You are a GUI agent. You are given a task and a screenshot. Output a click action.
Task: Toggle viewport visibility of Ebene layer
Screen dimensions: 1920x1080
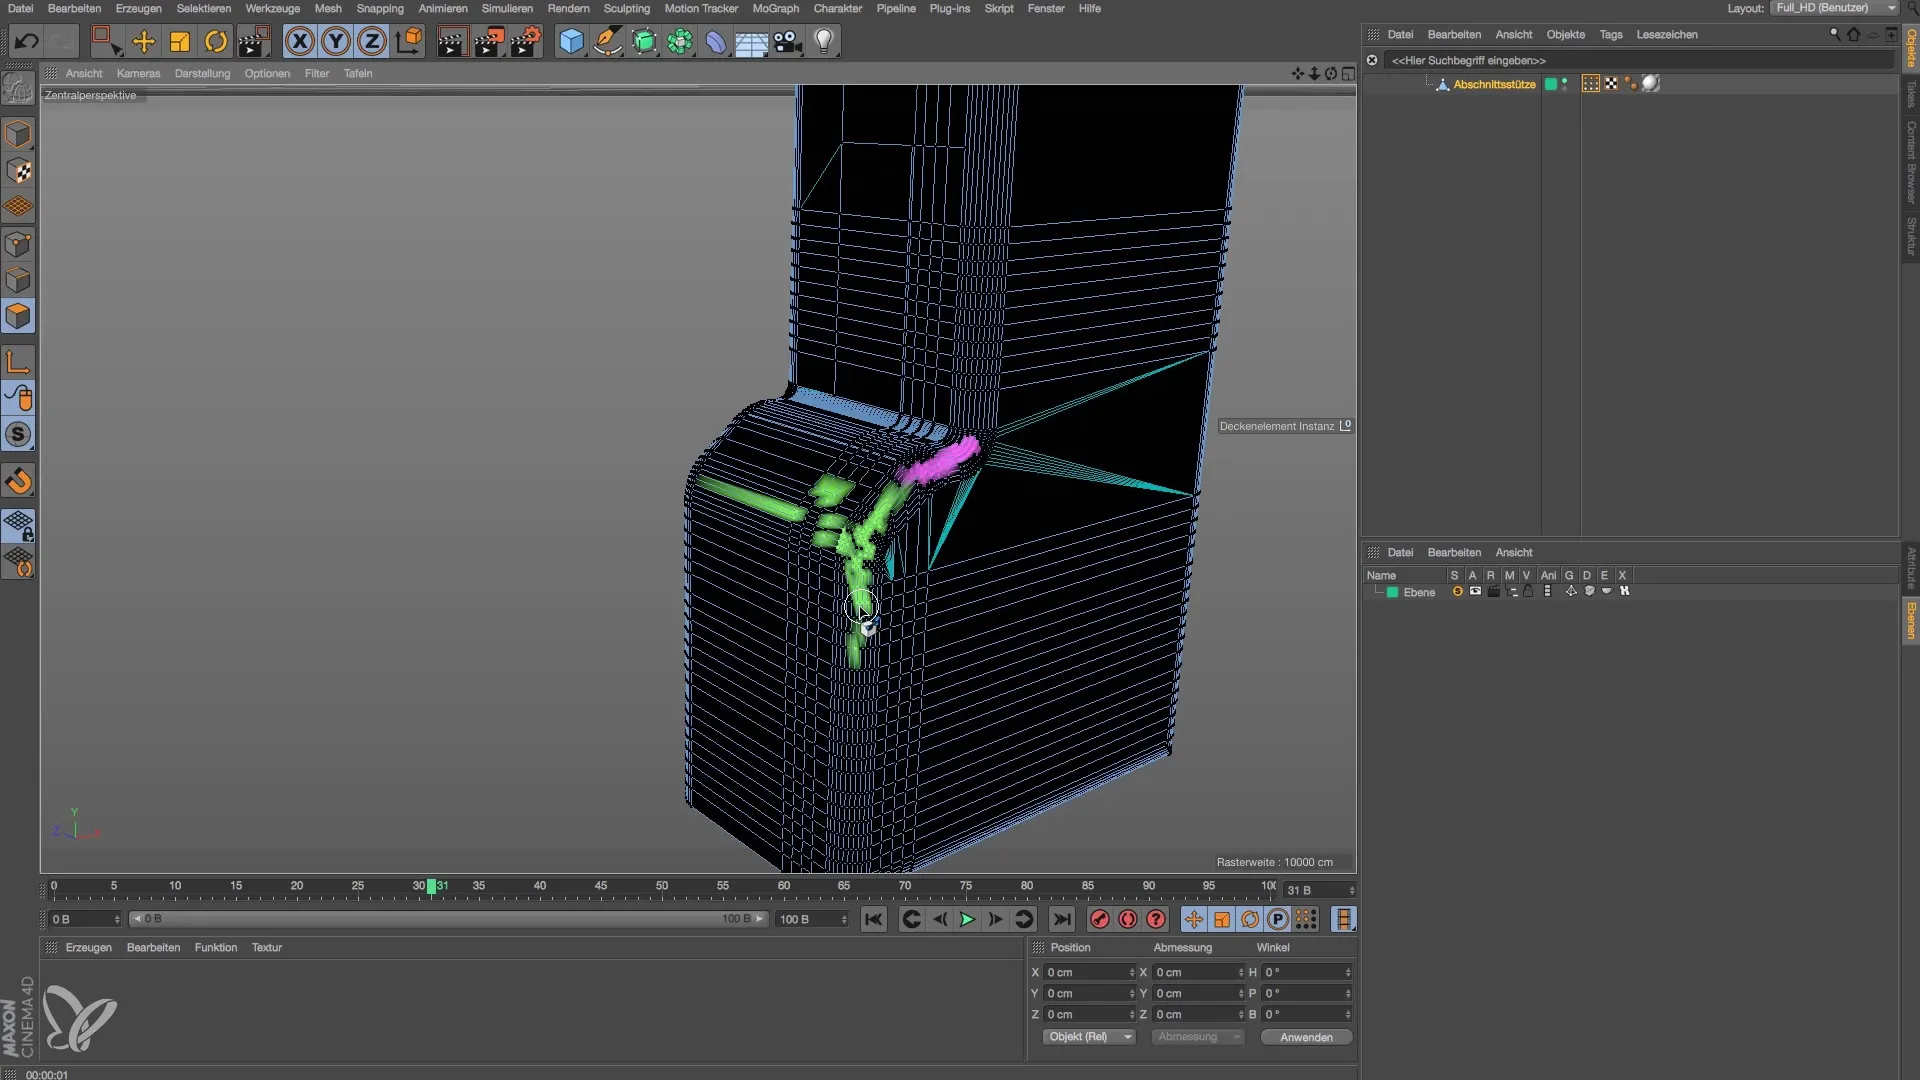pos(1475,592)
